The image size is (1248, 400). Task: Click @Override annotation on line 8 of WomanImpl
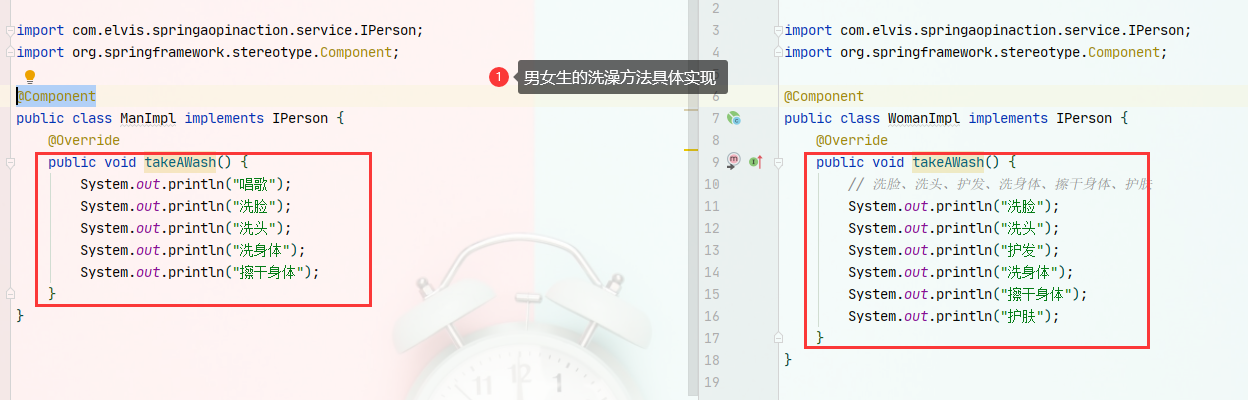click(852, 140)
